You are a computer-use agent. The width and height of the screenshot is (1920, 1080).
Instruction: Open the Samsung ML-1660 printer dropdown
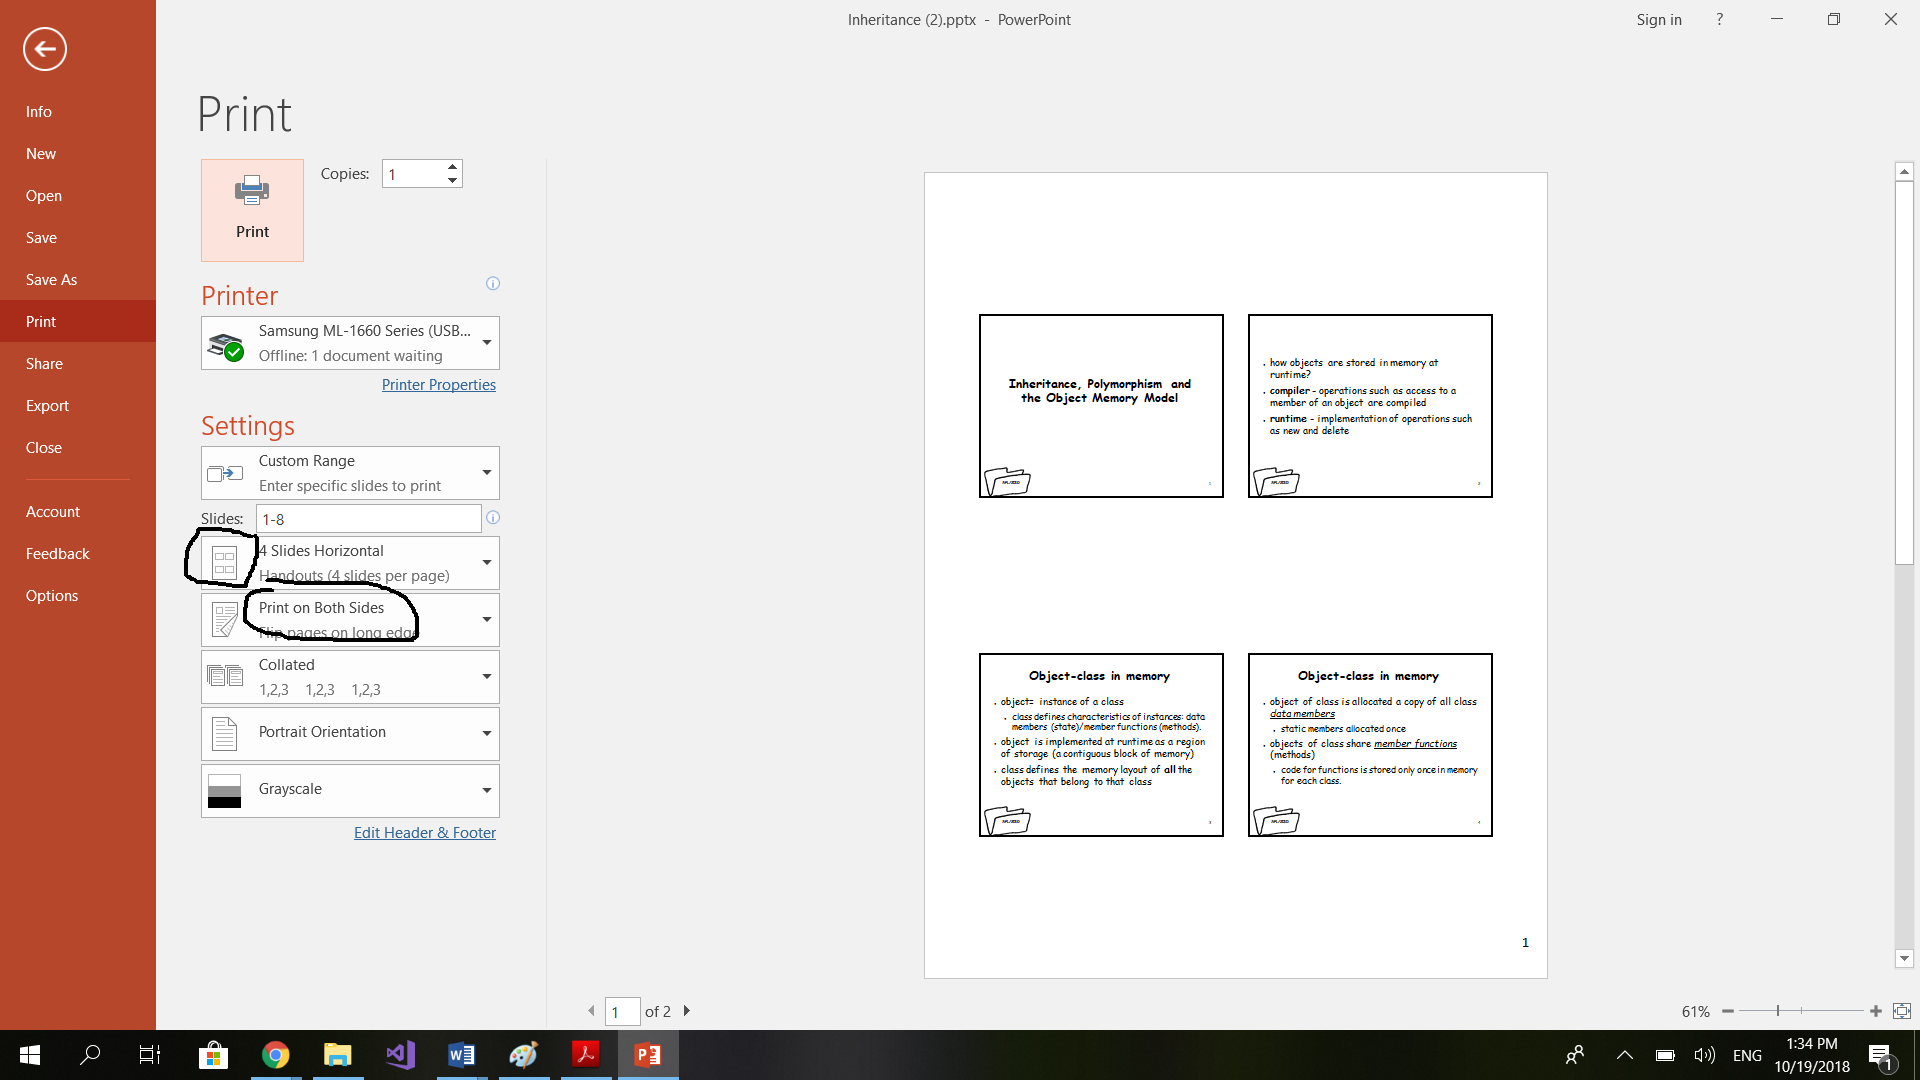coord(350,343)
